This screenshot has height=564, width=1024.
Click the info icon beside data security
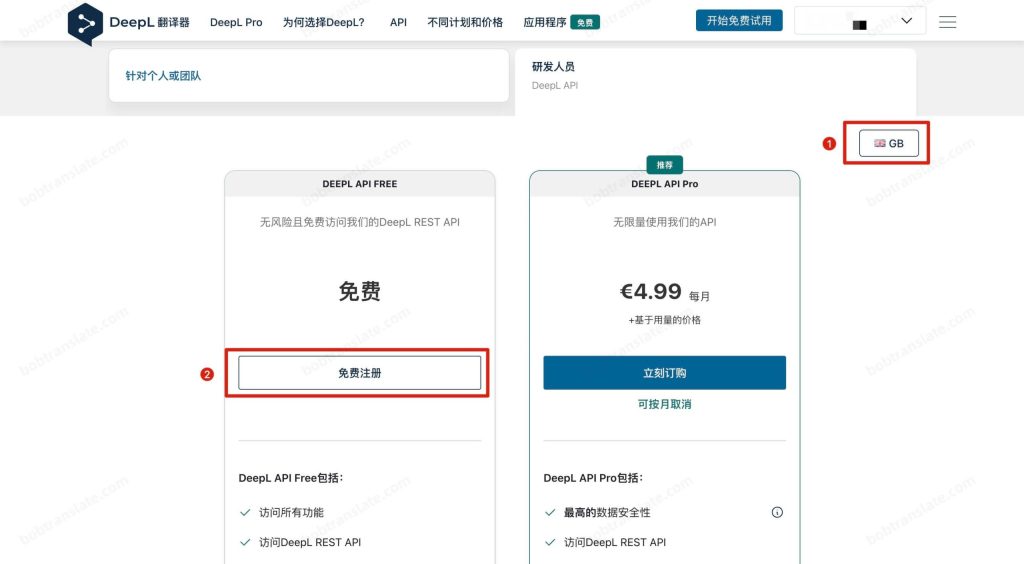[x=777, y=512]
